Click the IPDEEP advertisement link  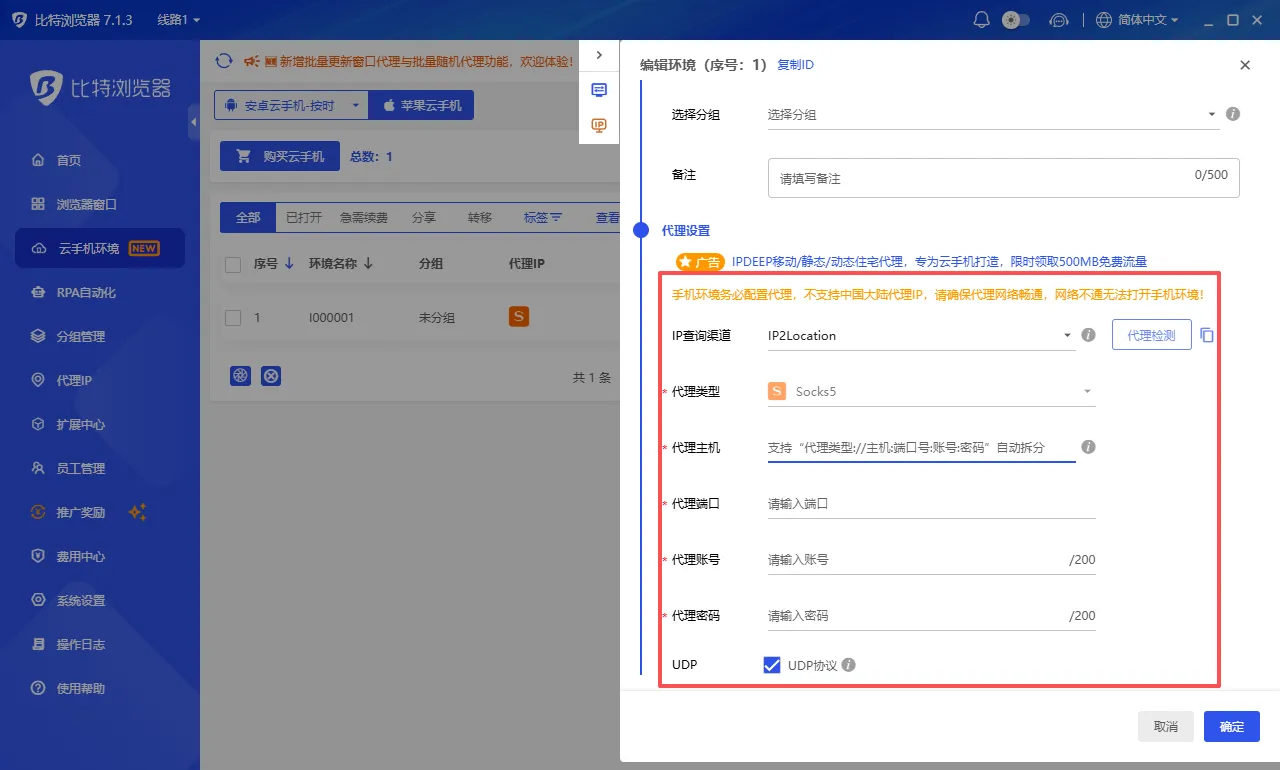tap(939, 261)
